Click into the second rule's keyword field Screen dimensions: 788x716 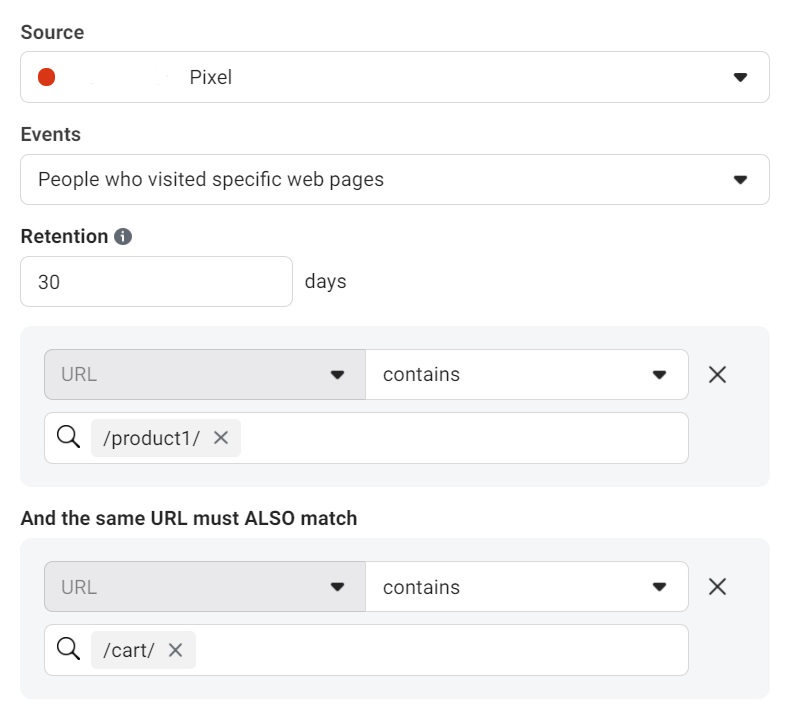click(440, 650)
